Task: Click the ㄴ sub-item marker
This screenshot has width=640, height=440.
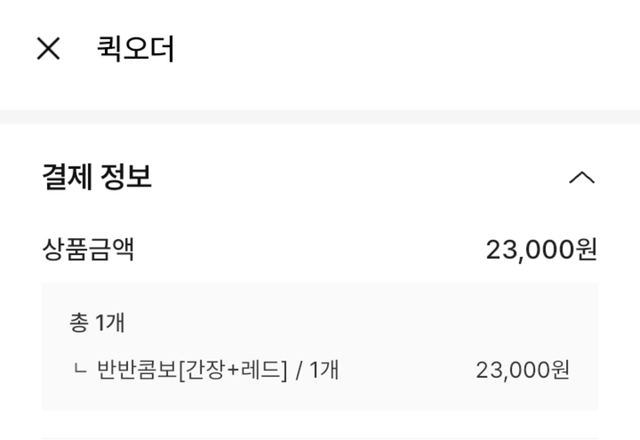Action: pos(81,371)
